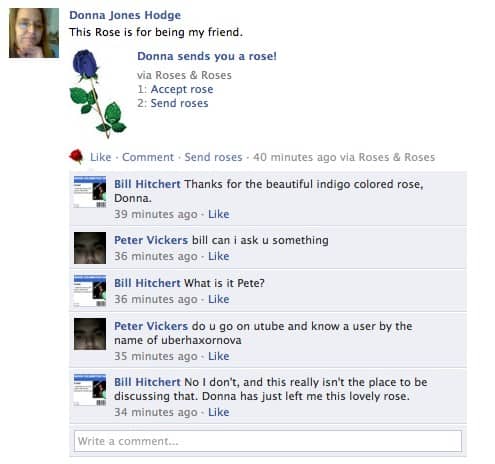The image size is (495, 464).
Task: Click Peter Vickers' avatar on 'ask u something' comment
Action: (90, 248)
